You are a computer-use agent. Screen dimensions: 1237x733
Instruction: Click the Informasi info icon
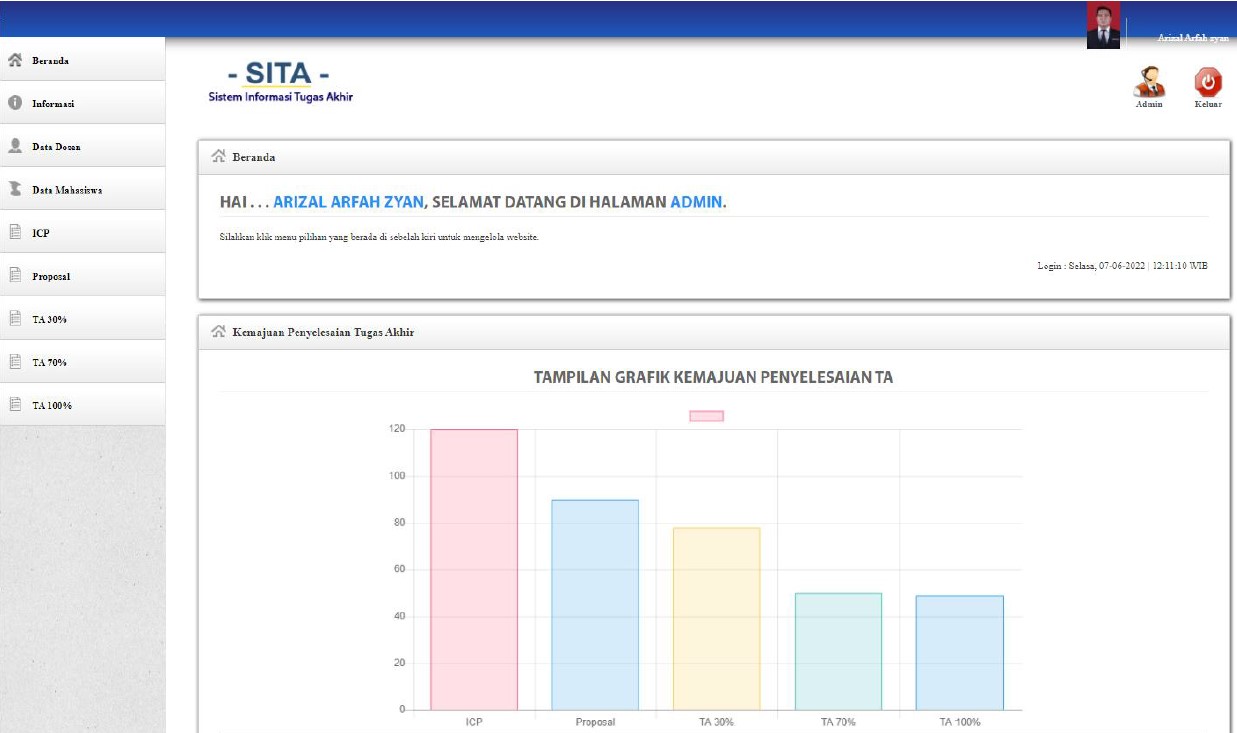(x=15, y=103)
